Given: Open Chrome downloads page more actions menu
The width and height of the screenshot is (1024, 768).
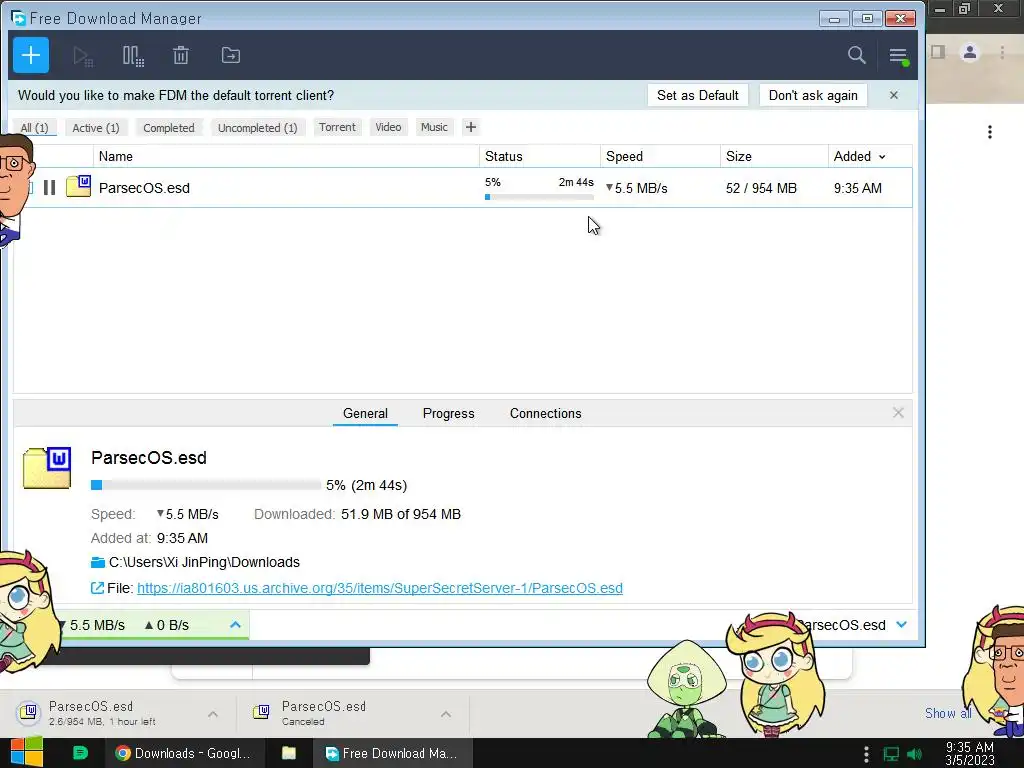Looking at the screenshot, I should tap(990, 132).
